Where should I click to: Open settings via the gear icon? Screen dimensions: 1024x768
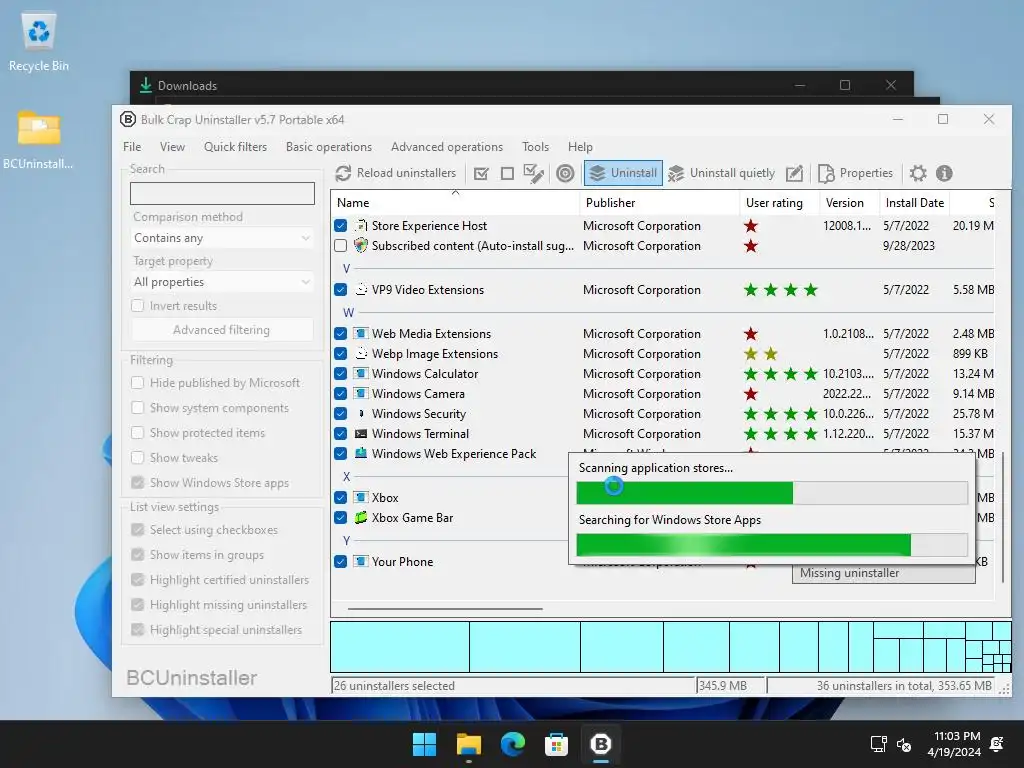coord(918,174)
